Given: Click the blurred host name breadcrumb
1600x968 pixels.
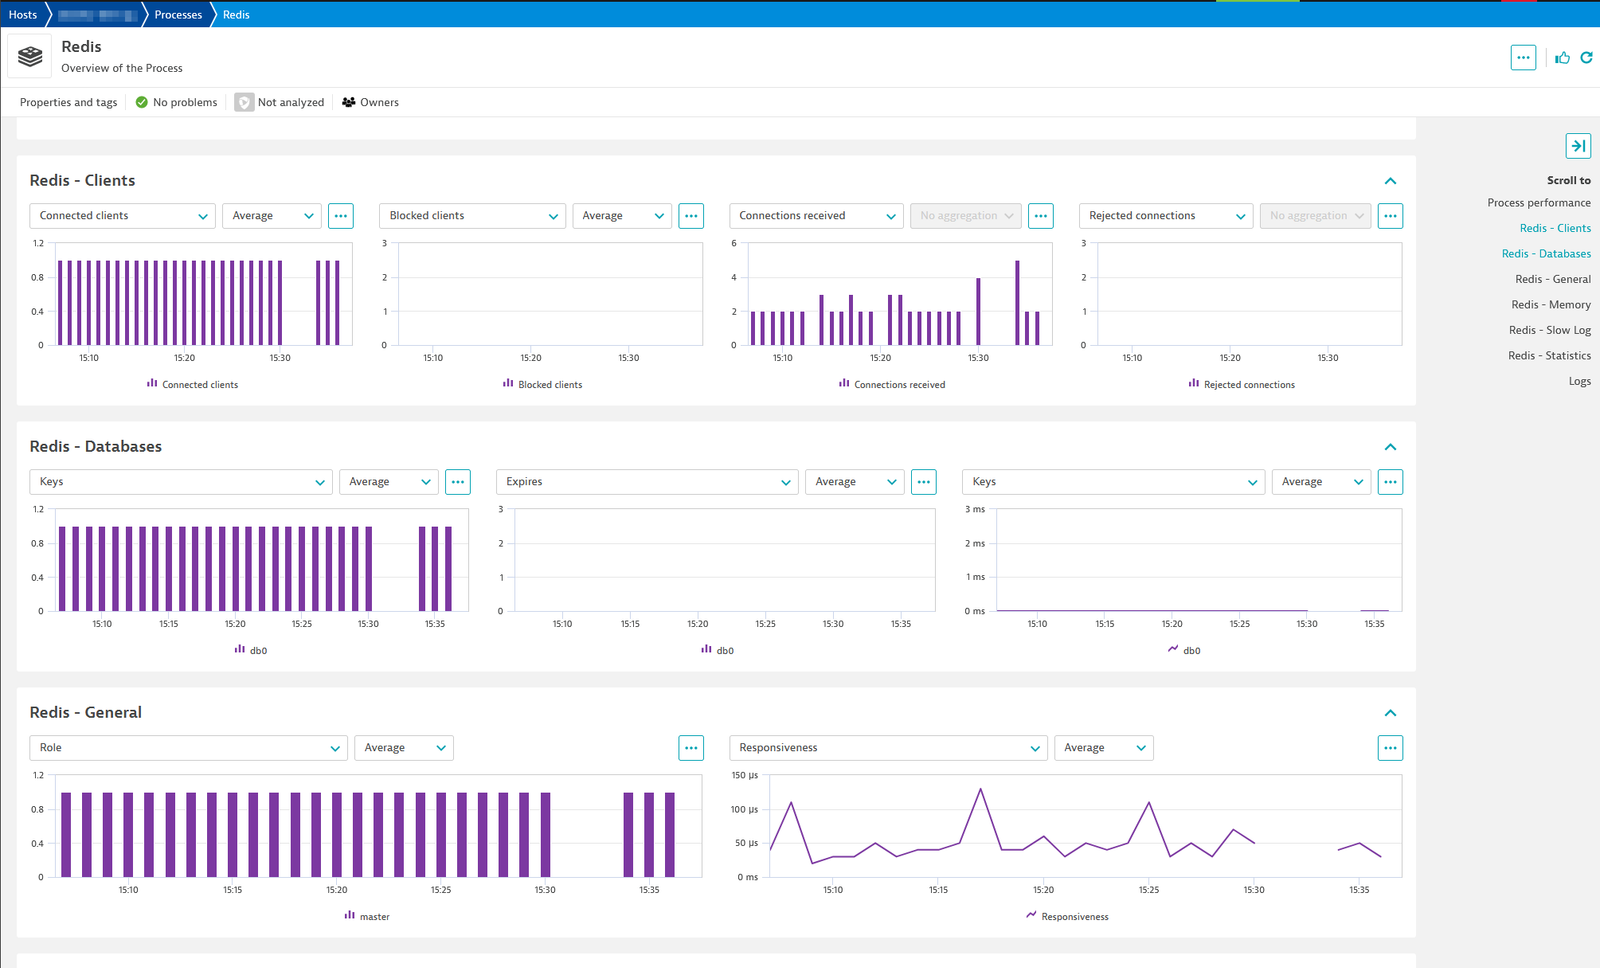Looking at the screenshot, I should point(97,14).
